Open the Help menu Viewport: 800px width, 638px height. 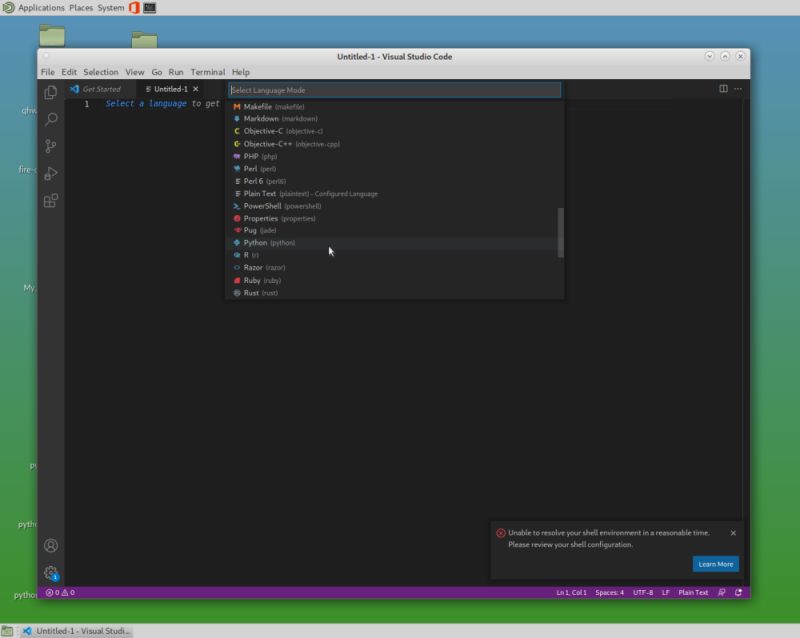pyautogui.click(x=241, y=72)
